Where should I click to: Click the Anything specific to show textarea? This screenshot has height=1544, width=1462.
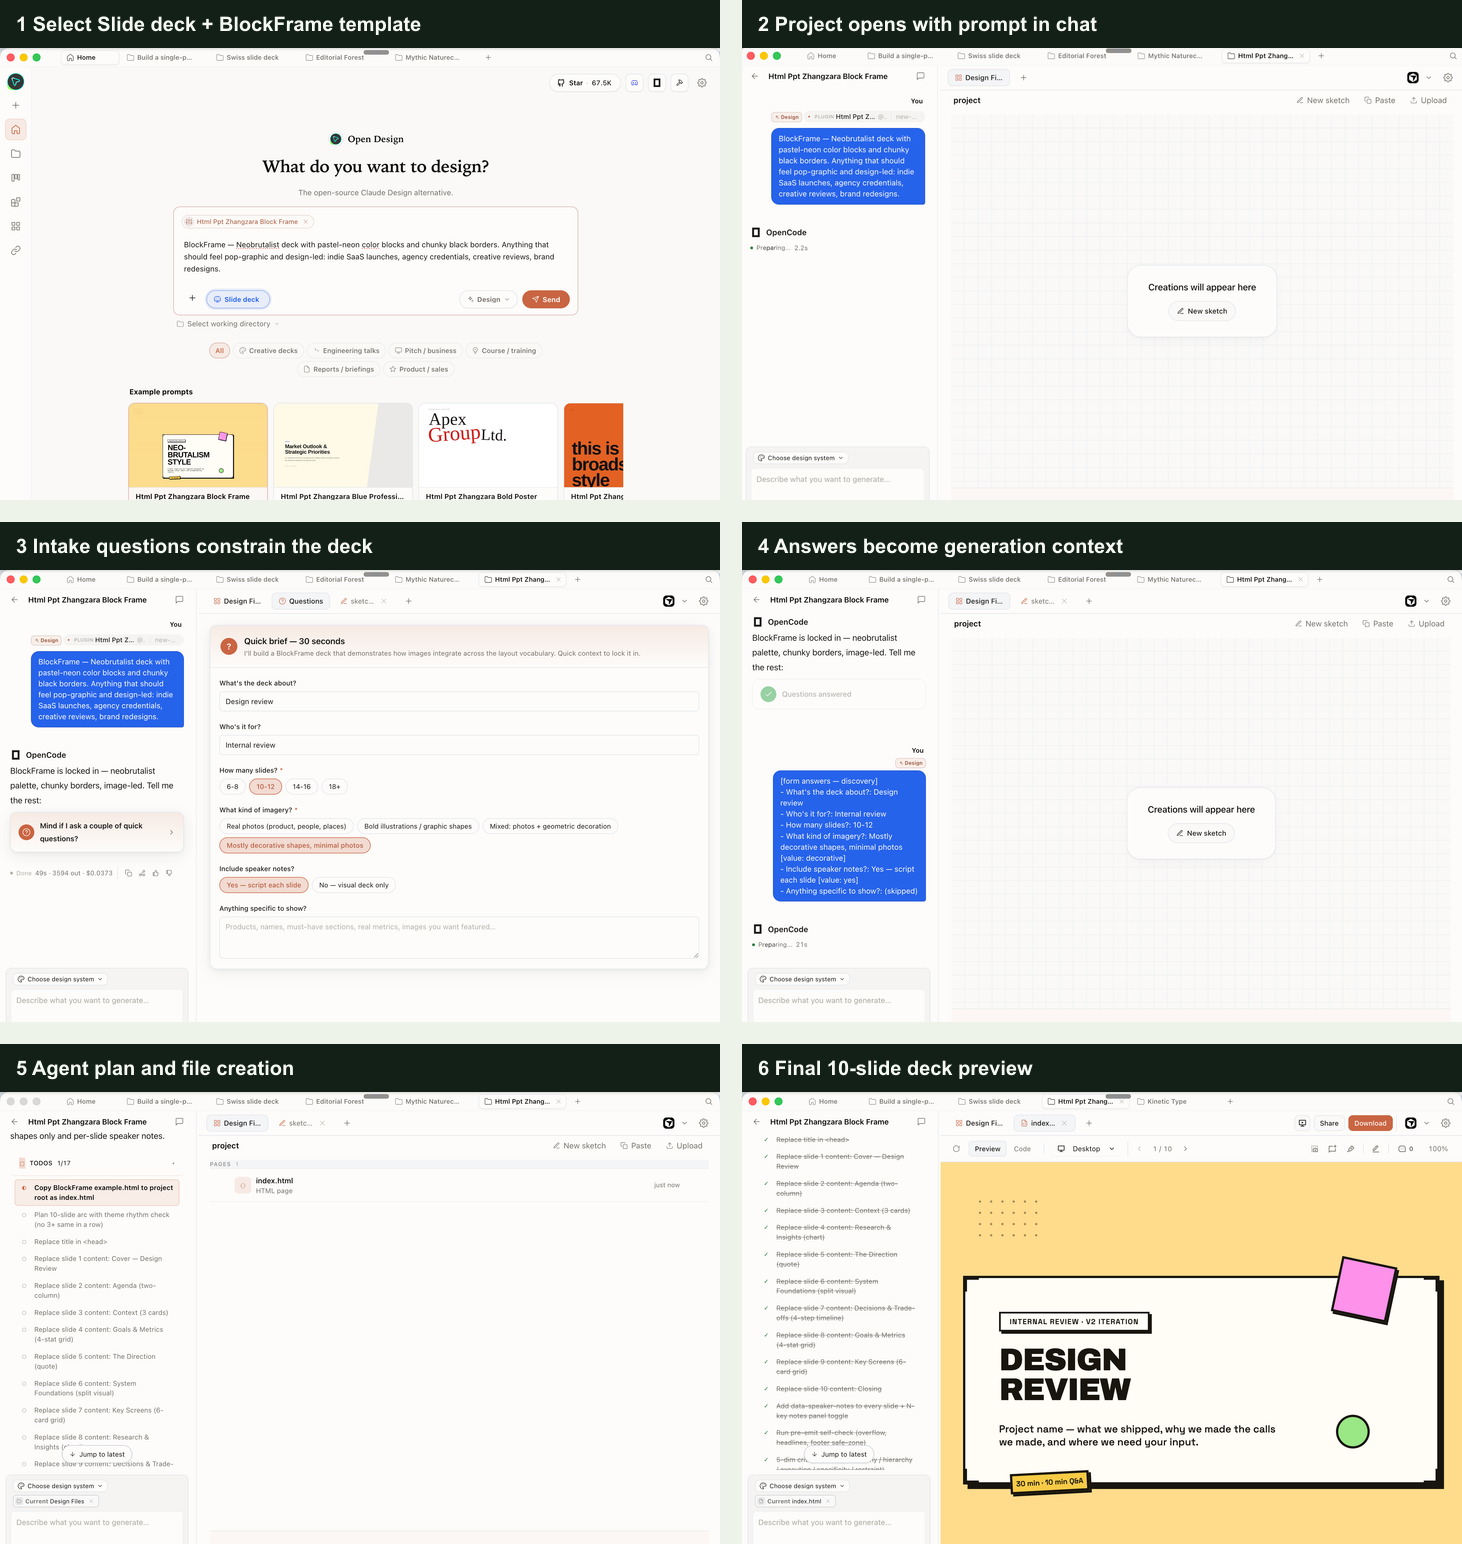point(459,938)
